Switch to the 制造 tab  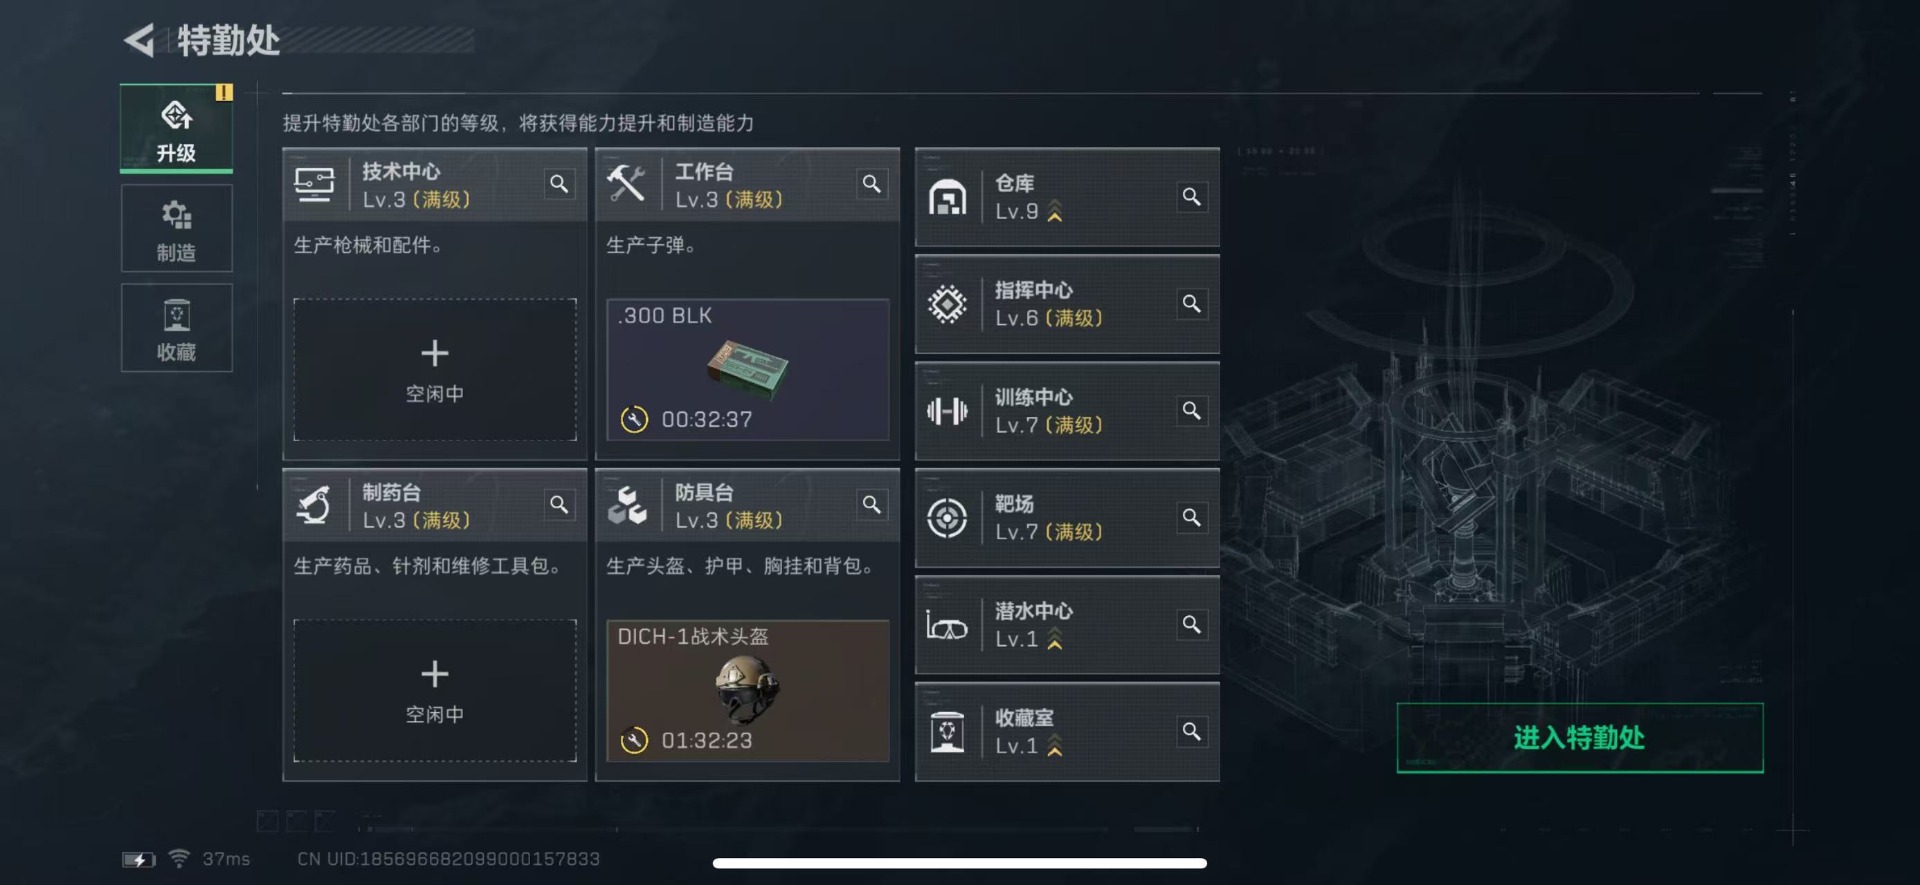177,228
